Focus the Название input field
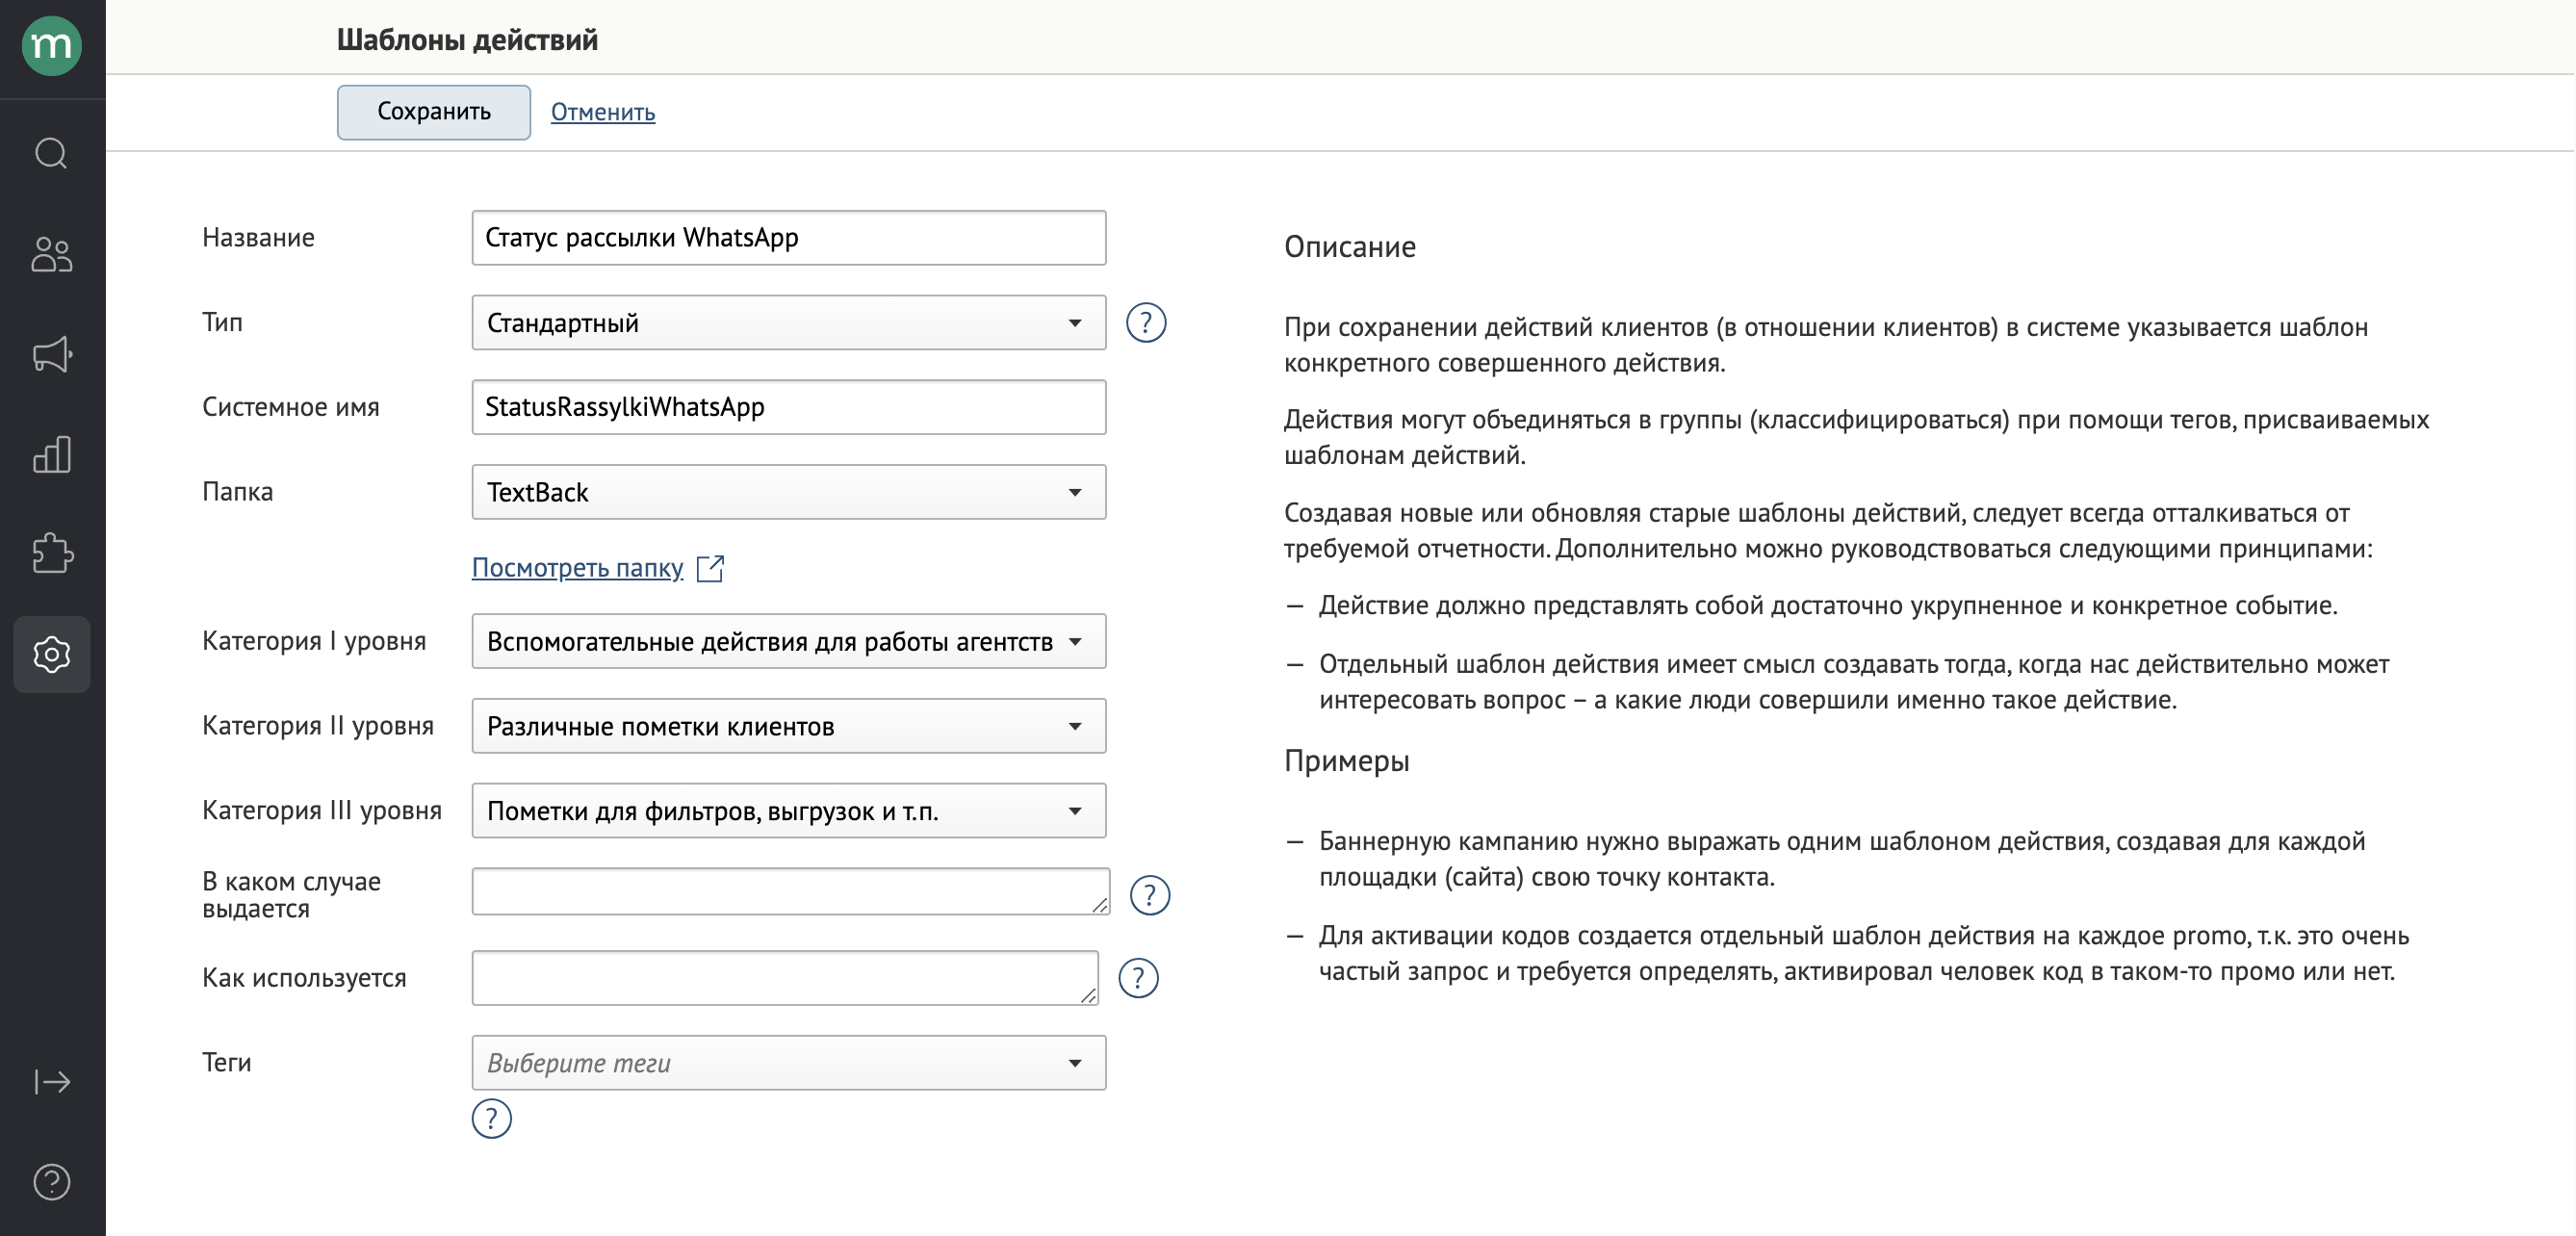The width and height of the screenshot is (2576, 1236). tap(789, 238)
